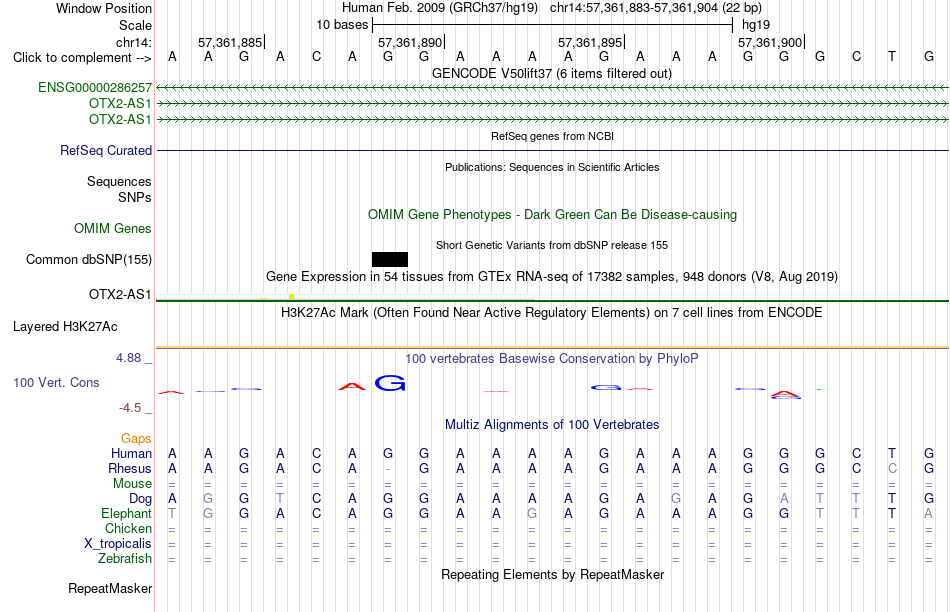This screenshot has height=612, width=950.
Task: Click the 57,361,885 position marker
Action: coord(230,42)
